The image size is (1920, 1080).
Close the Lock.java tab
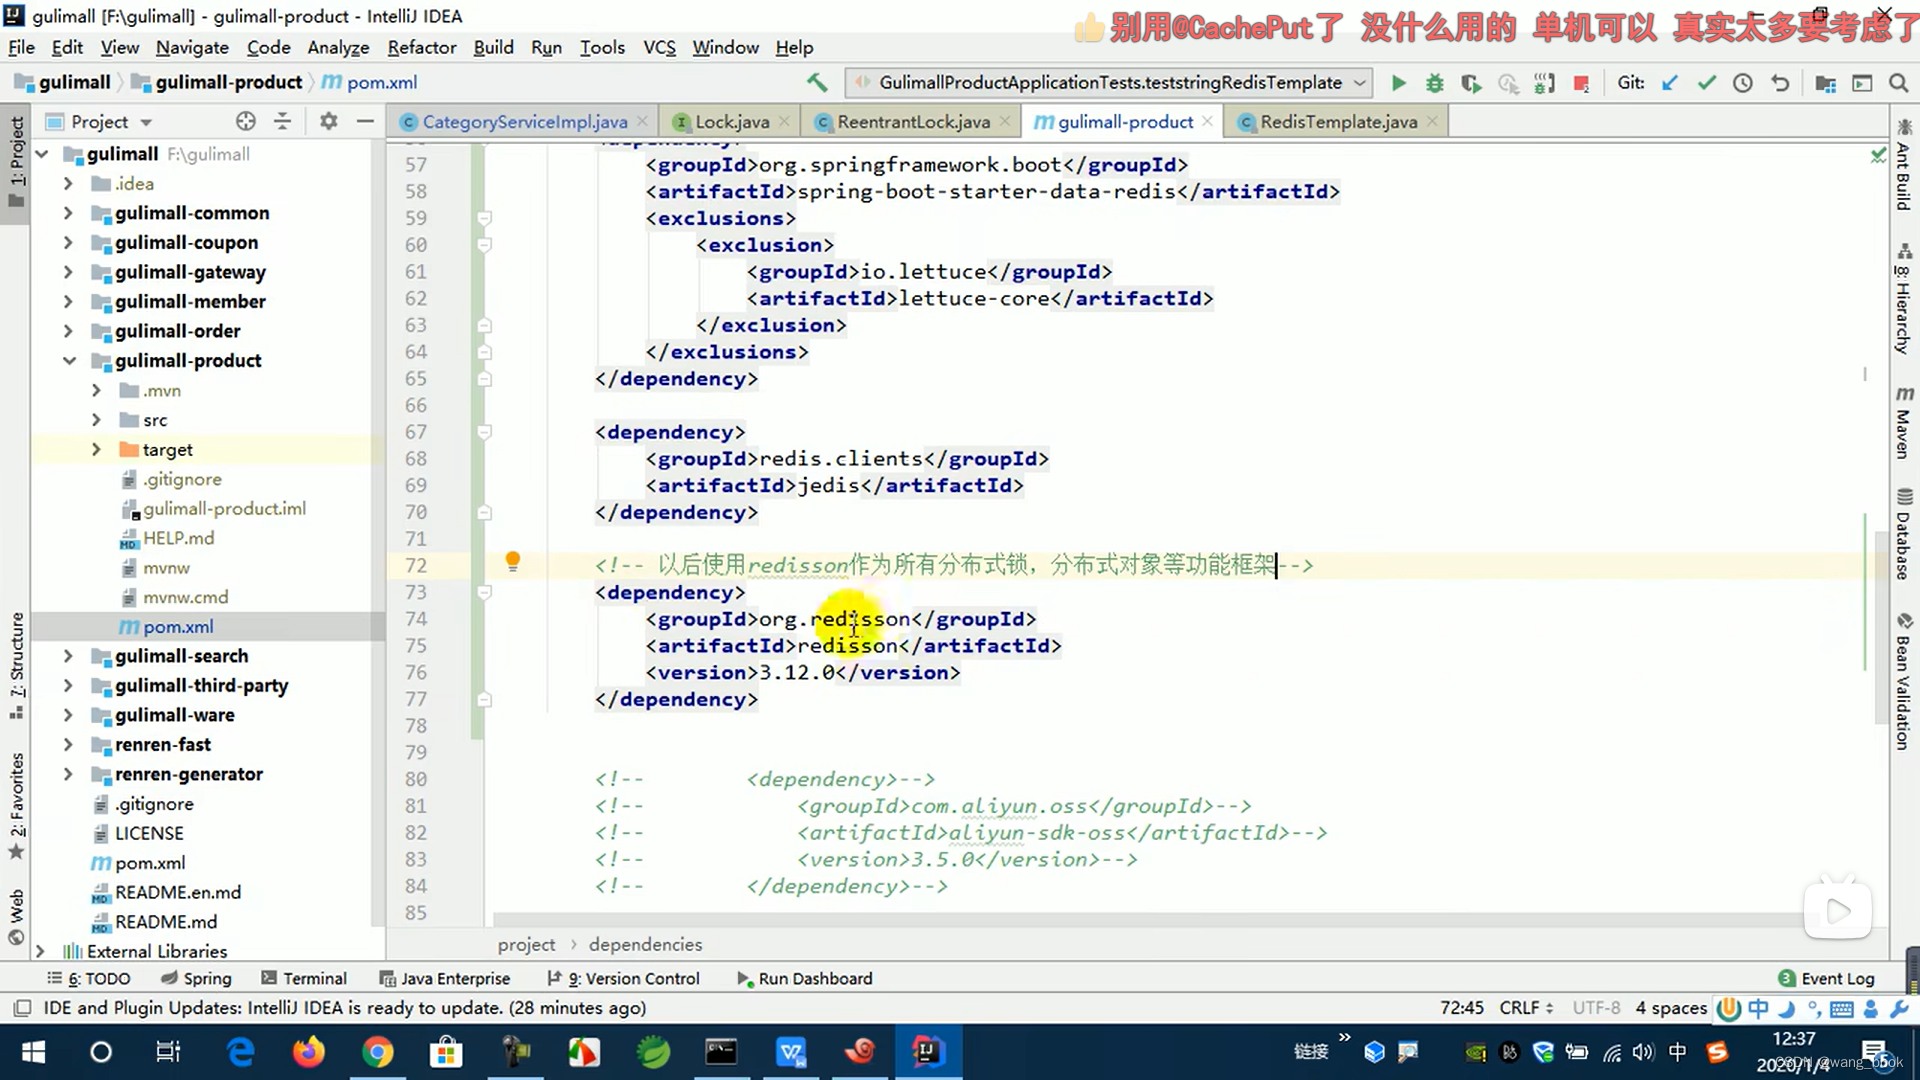785,120
